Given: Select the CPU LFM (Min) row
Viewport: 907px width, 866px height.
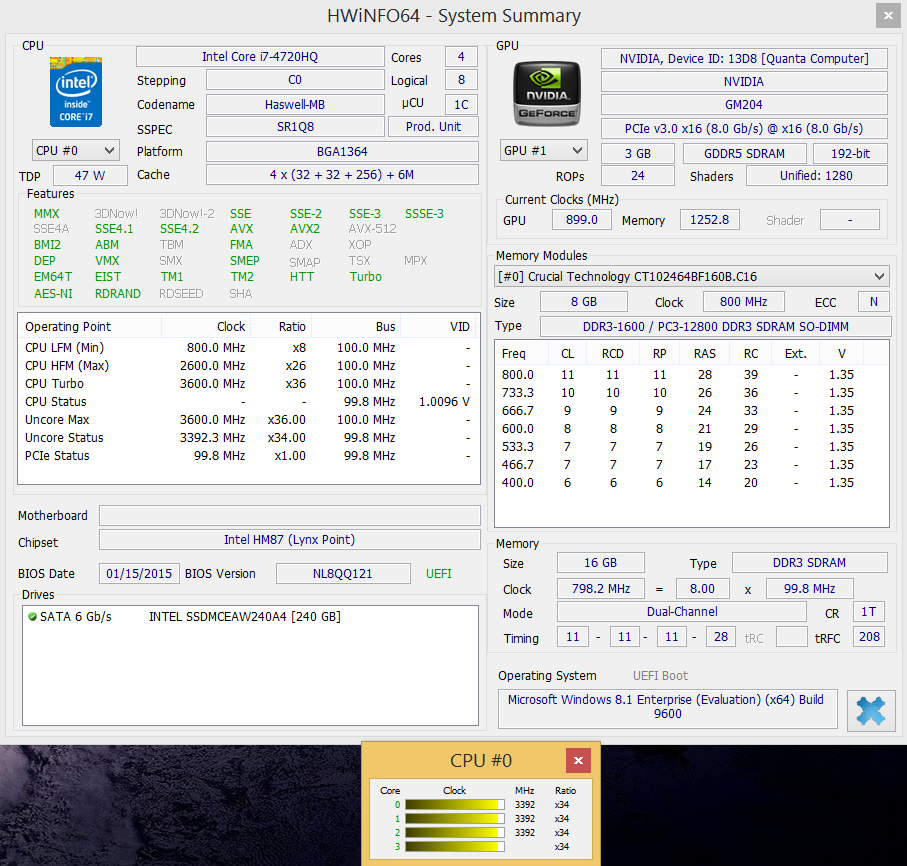Looking at the screenshot, I should pyautogui.click(x=249, y=348).
